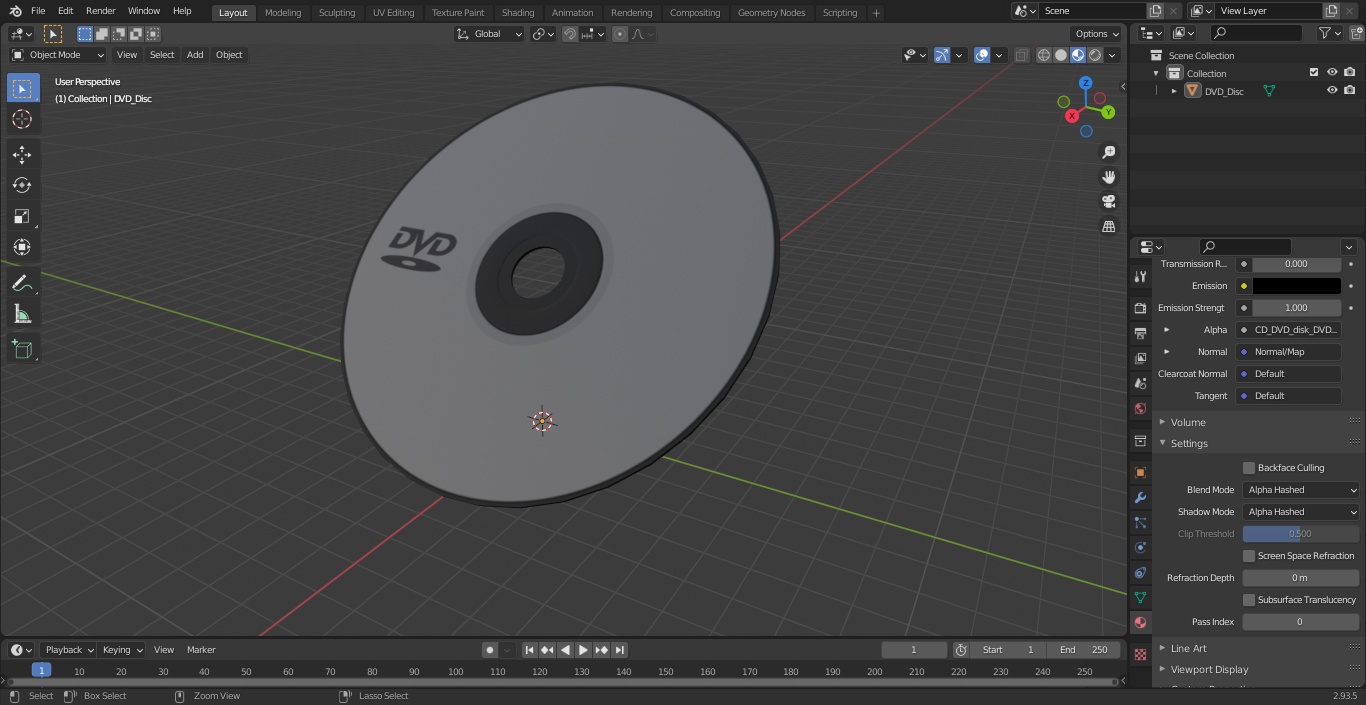
Task: Click the Tangent Default input button
Action: tap(1288, 396)
